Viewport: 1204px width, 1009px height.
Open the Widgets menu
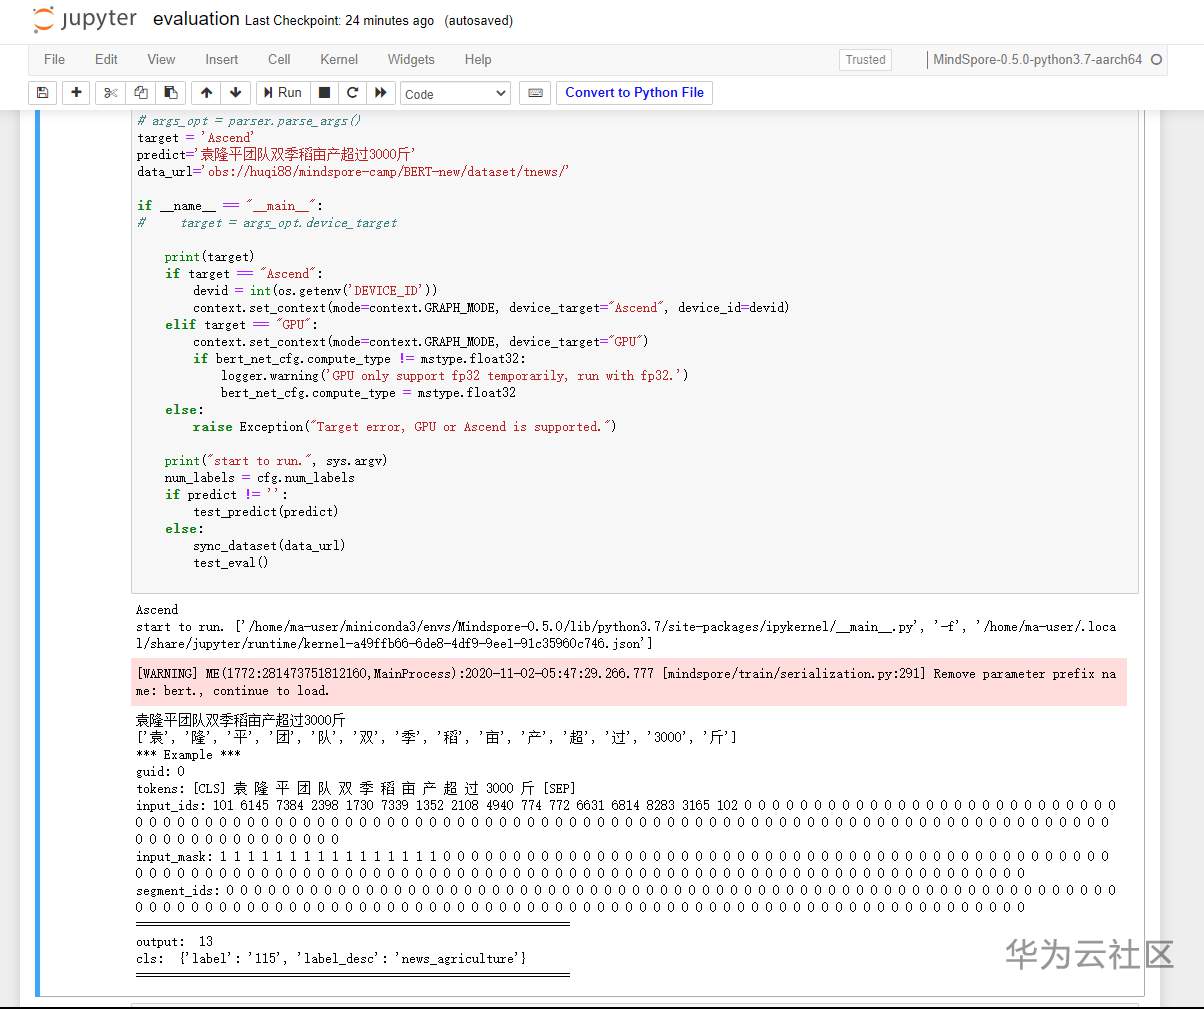(411, 59)
